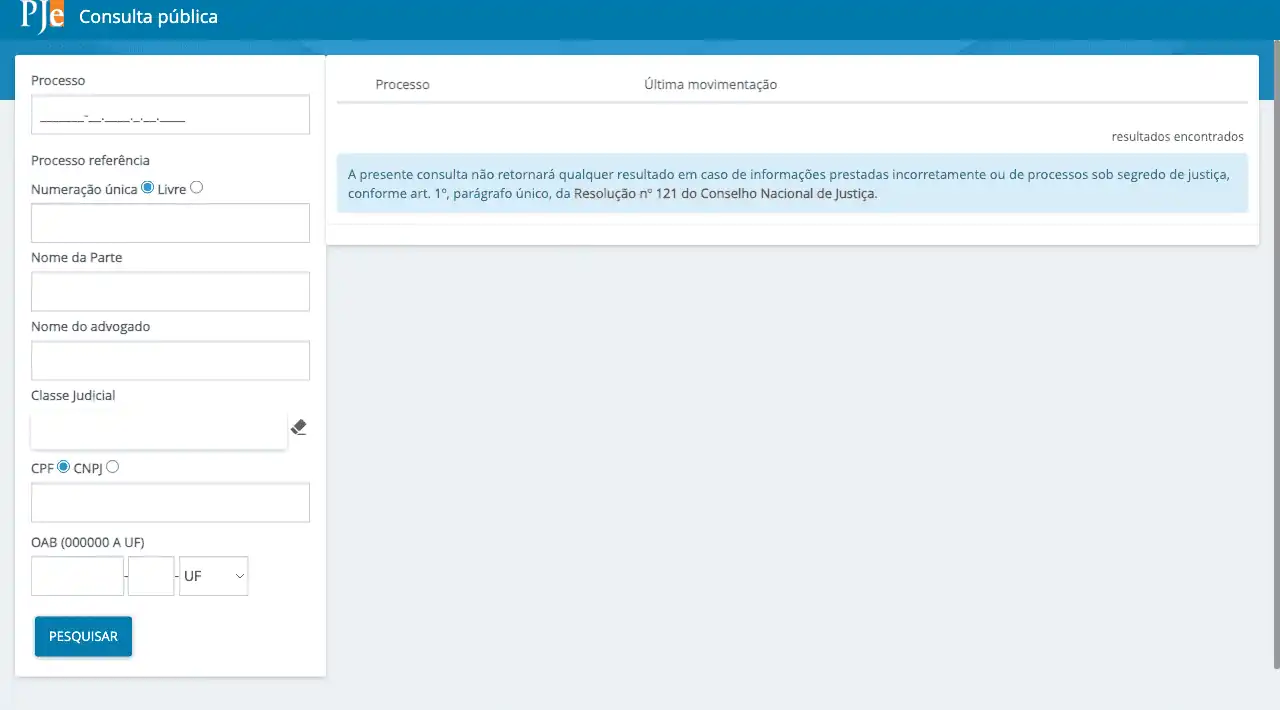Focus the CPF number input box
Image resolution: width=1280 pixels, height=710 pixels.
point(170,503)
